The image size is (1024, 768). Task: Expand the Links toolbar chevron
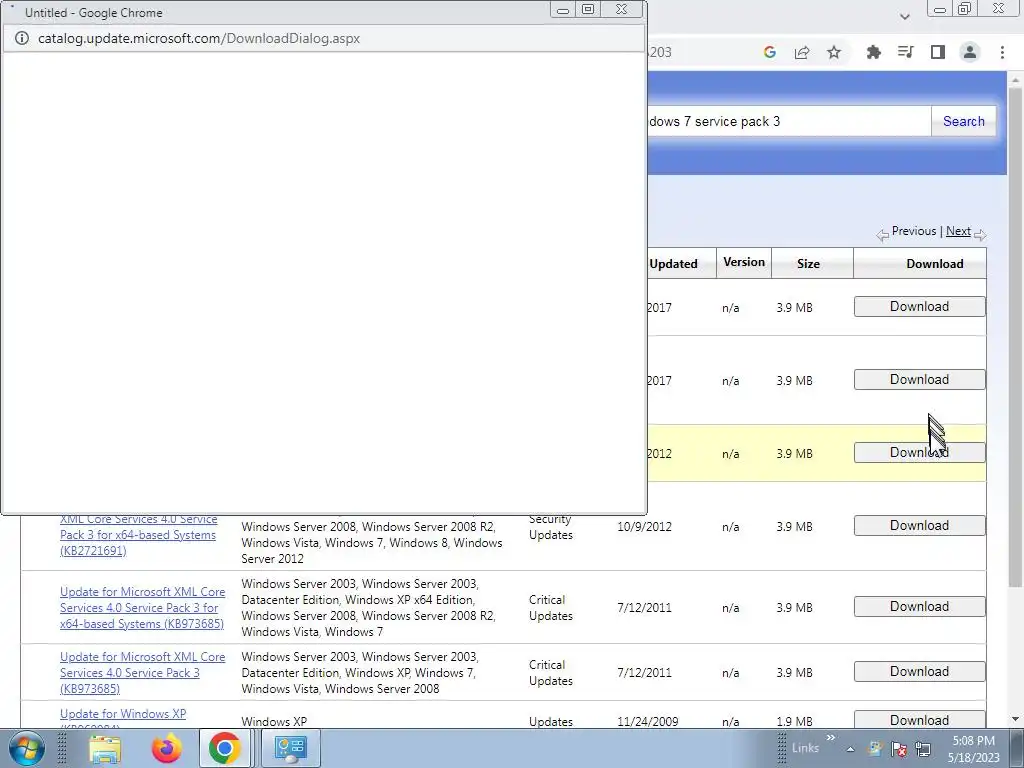click(831, 738)
